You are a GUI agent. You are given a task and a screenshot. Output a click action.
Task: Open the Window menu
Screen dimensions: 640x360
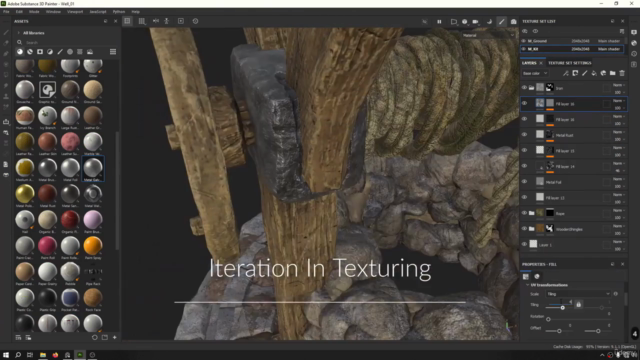pos(53,12)
